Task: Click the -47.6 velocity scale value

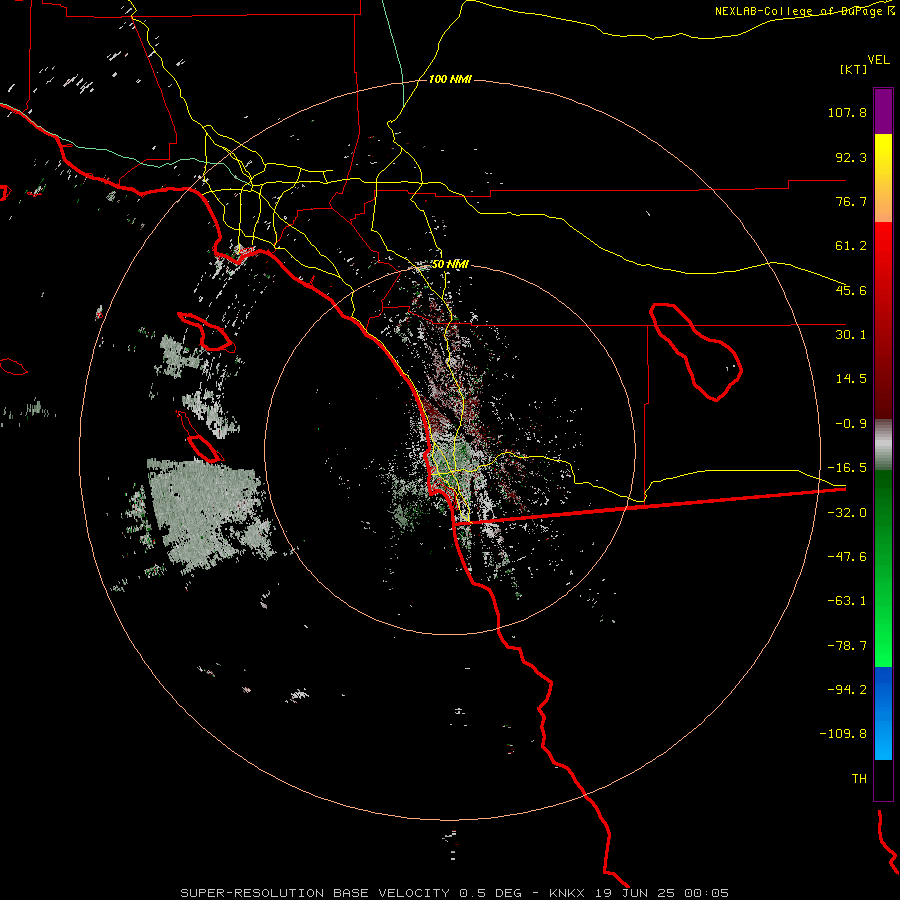Action: coord(847,557)
